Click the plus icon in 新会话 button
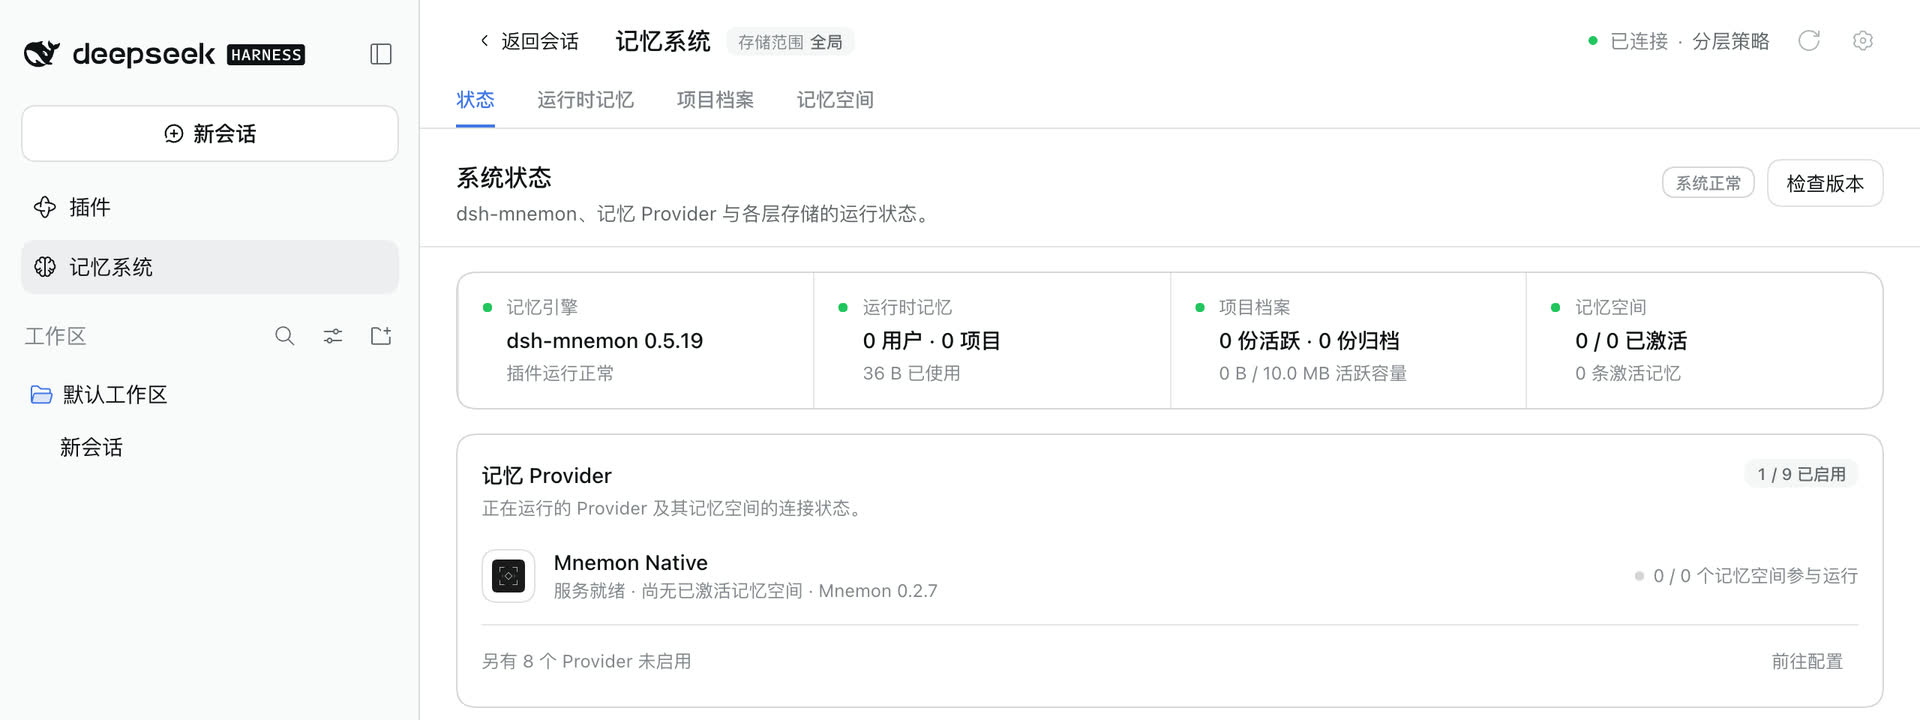The height and width of the screenshot is (720, 1920). tap(174, 134)
